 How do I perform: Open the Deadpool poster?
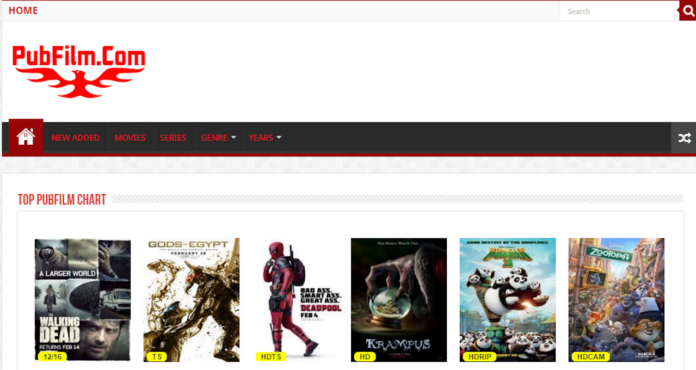click(x=300, y=299)
